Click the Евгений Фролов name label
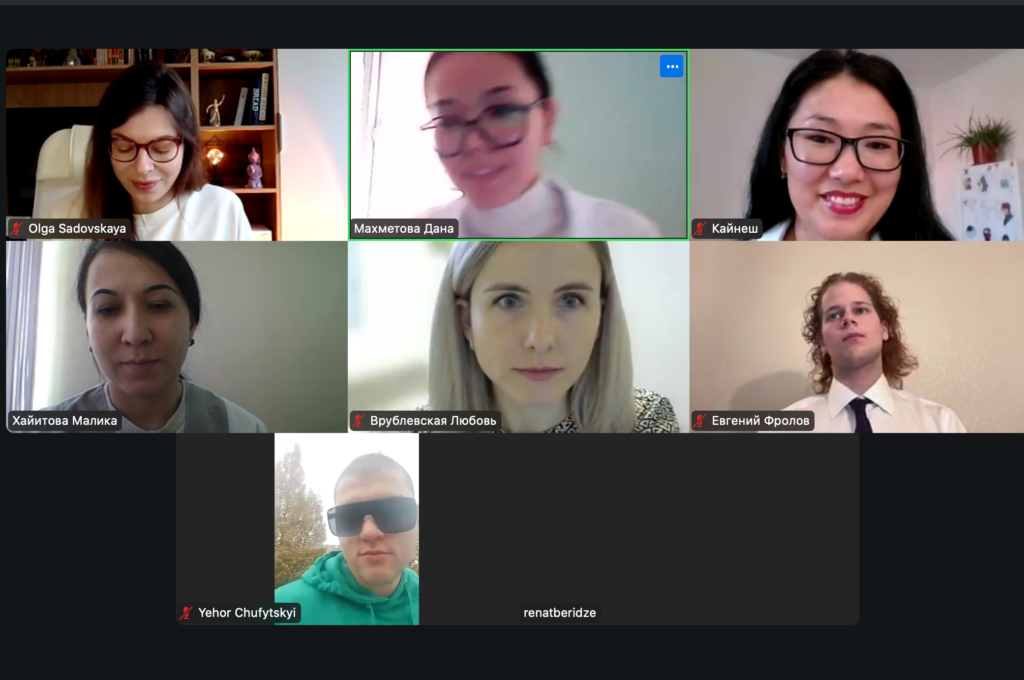This screenshot has width=1024, height=680. 760,421
